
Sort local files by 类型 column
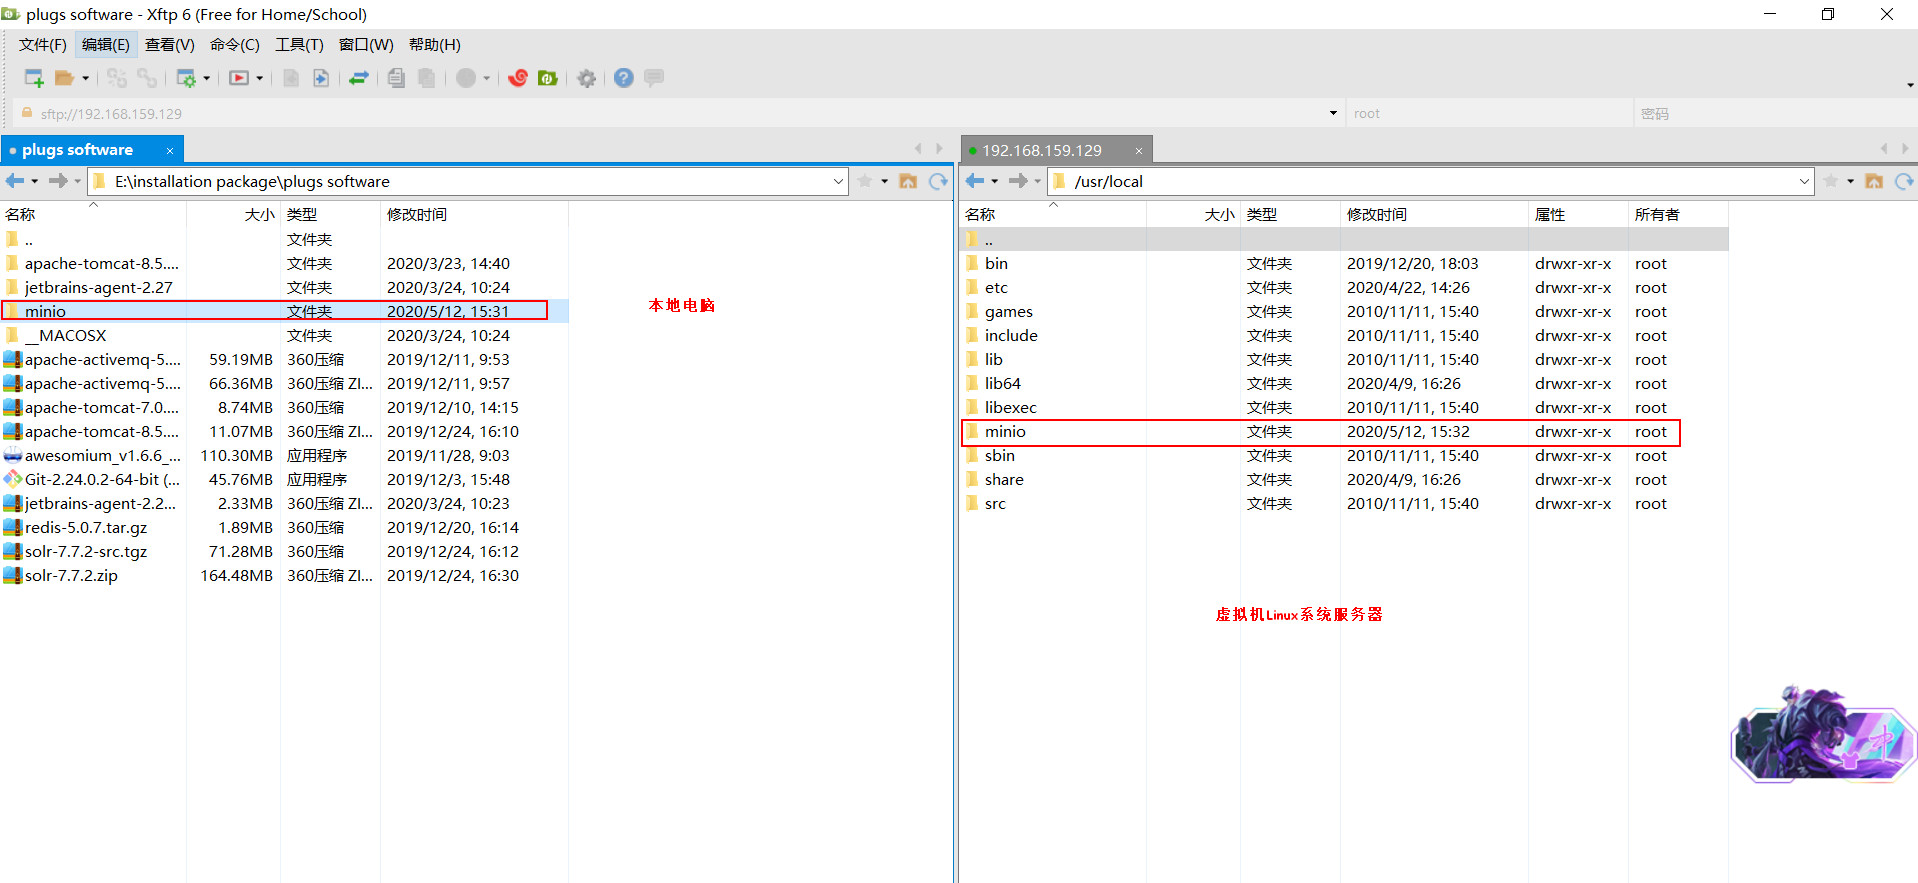(330, 214)
